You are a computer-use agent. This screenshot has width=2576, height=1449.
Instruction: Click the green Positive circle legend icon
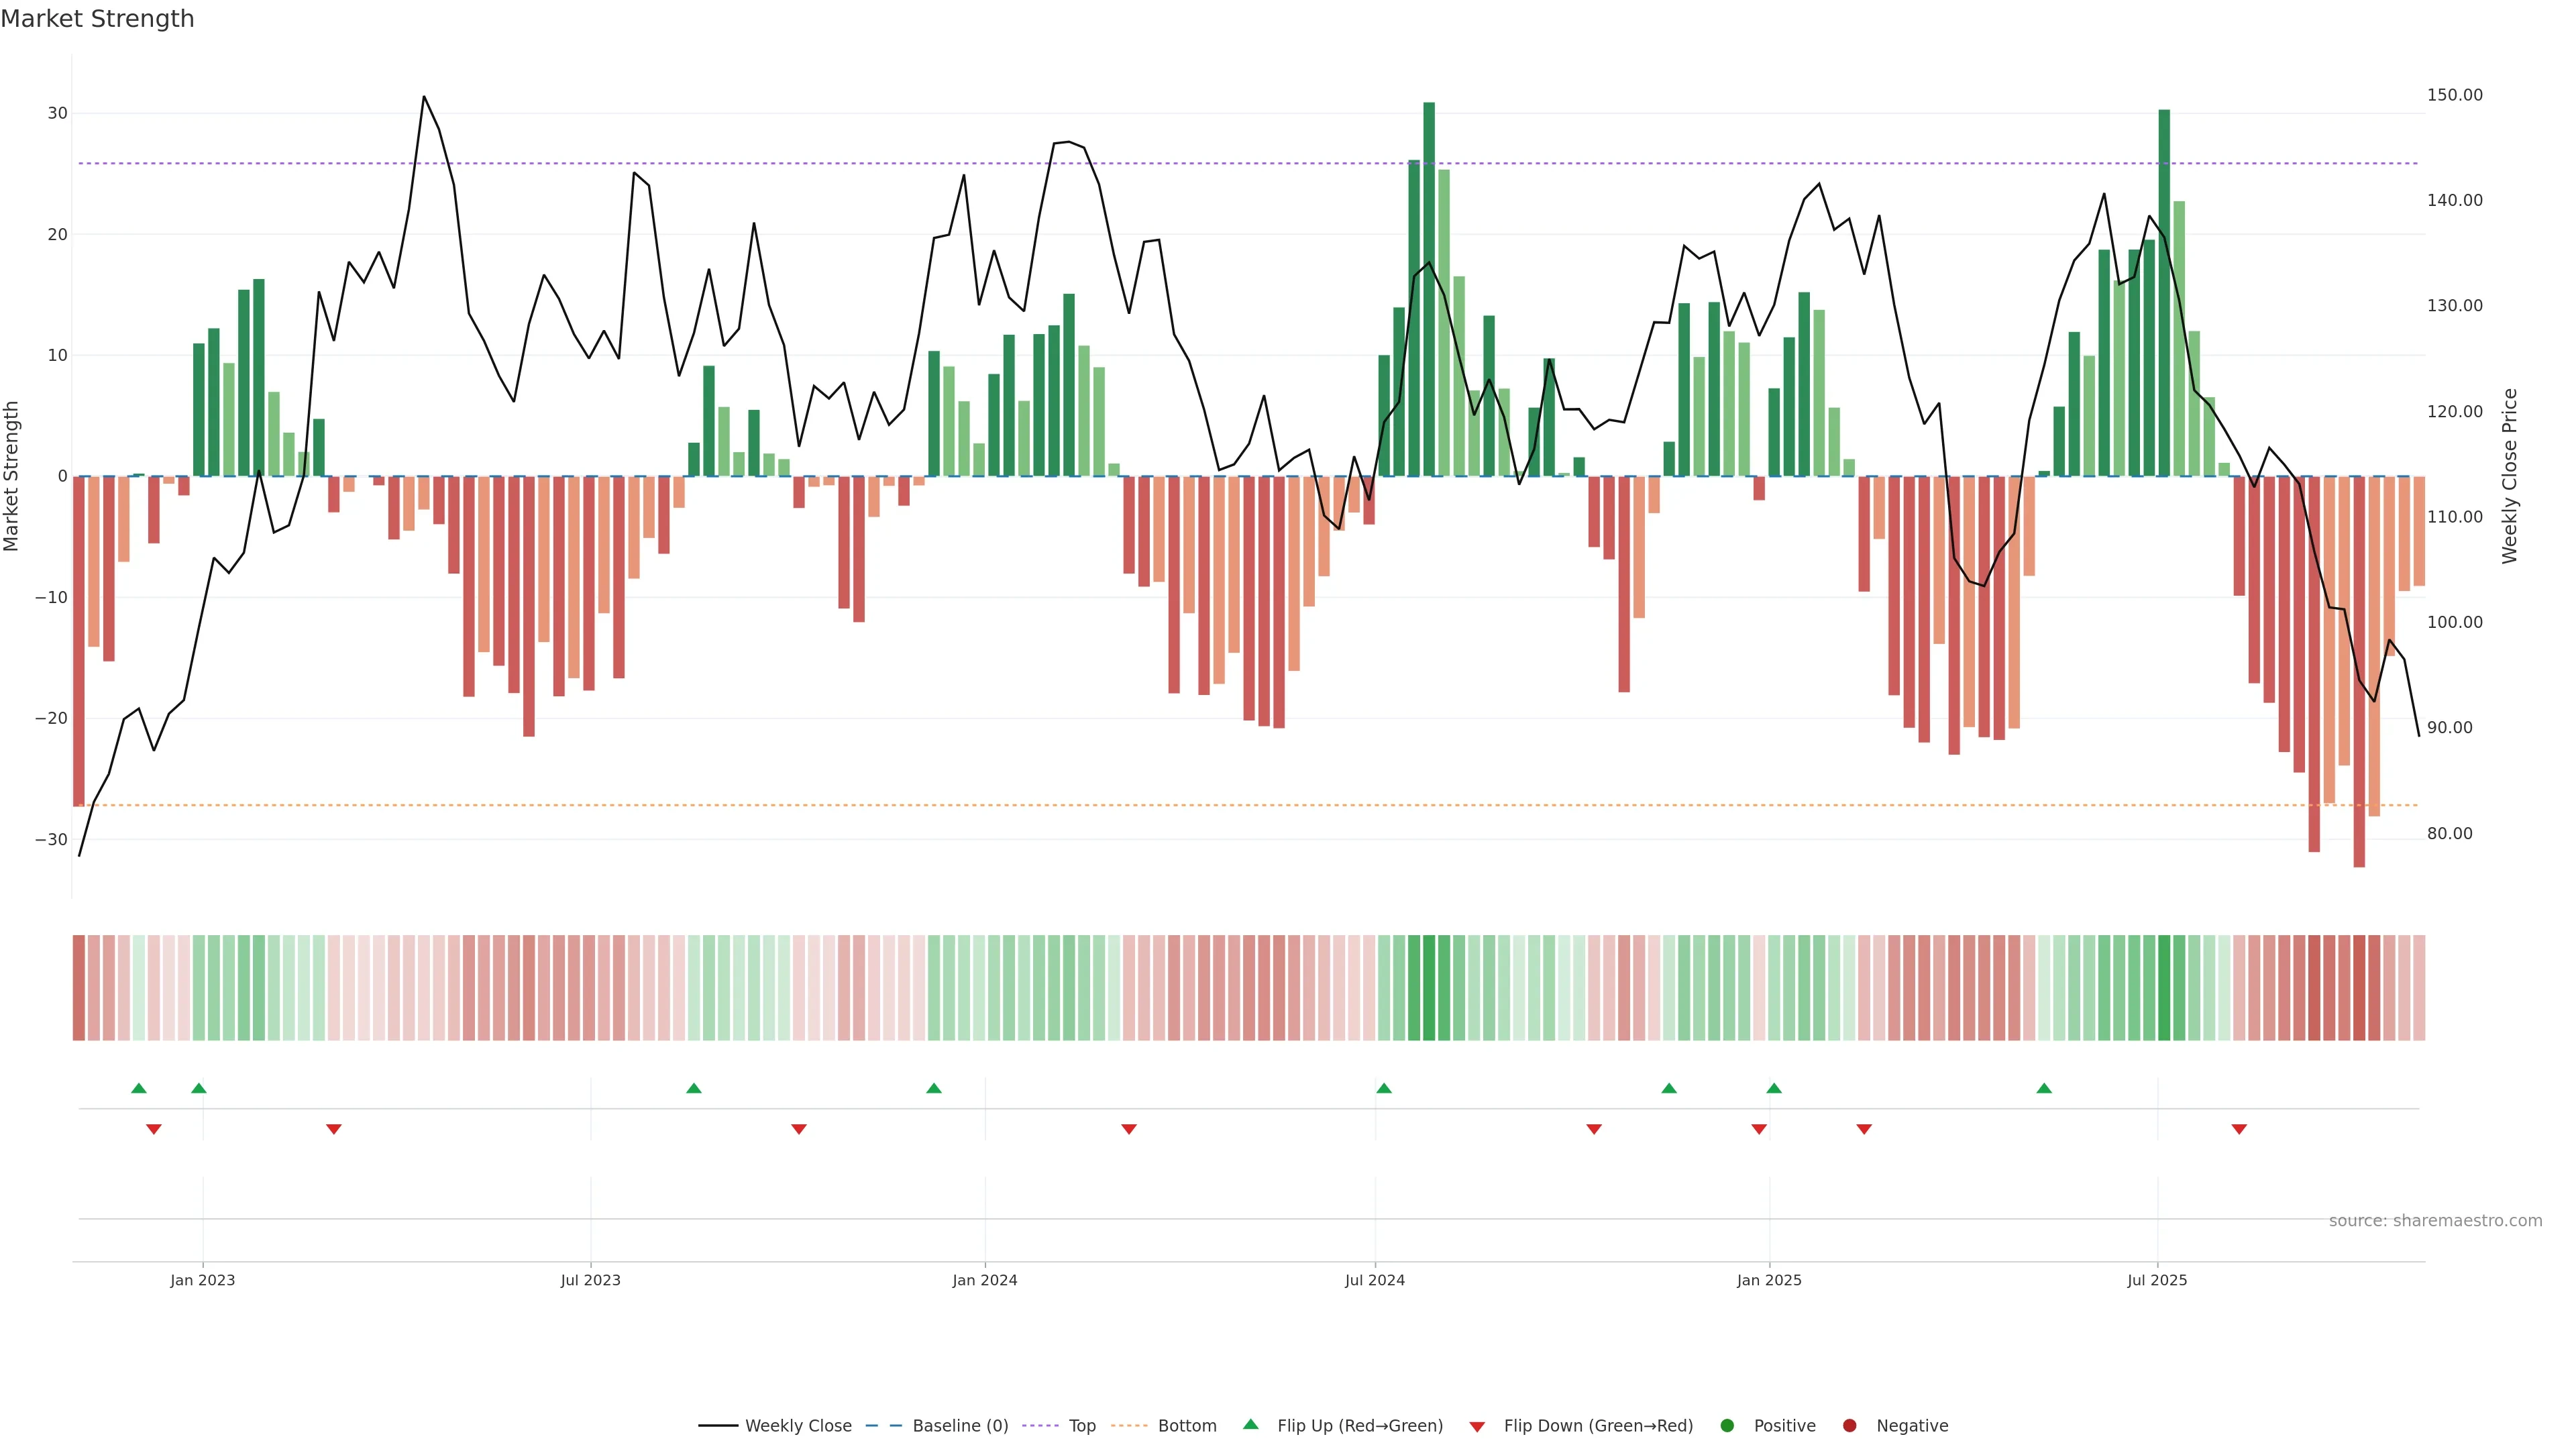point(1727,1426)
